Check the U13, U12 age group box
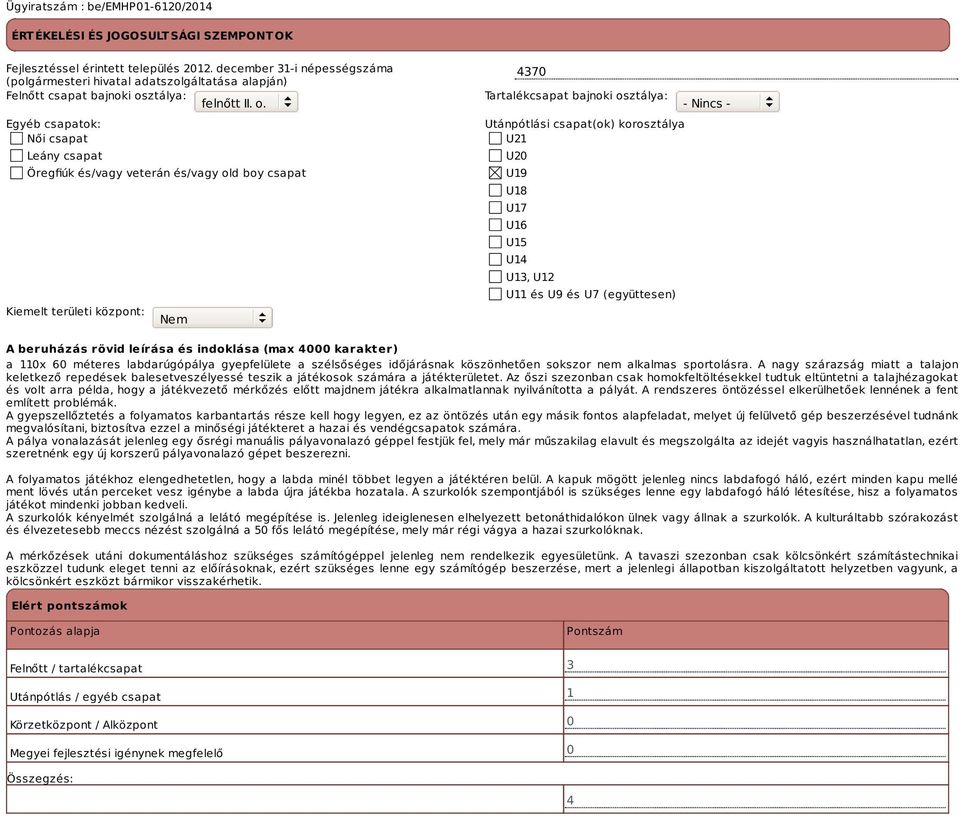 495,277
